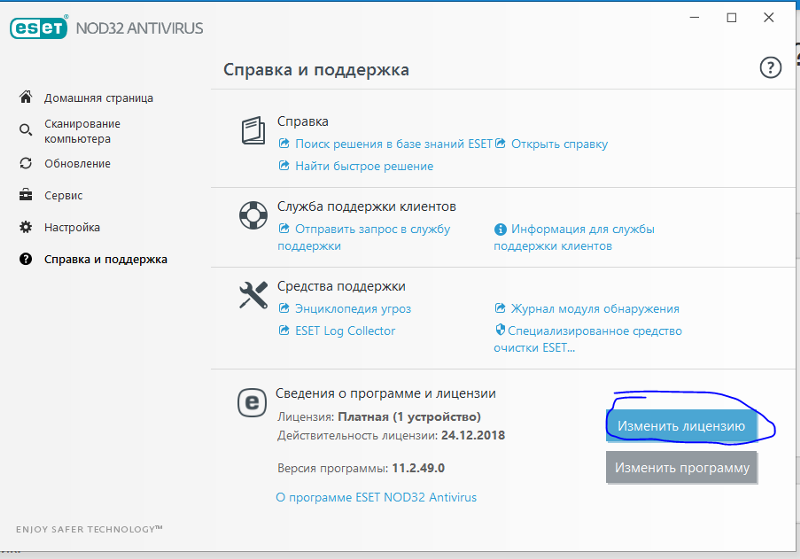The height and width of the screenshot is (559, 800).
Task: Select Справка и поддержка in sidebar
Action: (x=105, y=259)
